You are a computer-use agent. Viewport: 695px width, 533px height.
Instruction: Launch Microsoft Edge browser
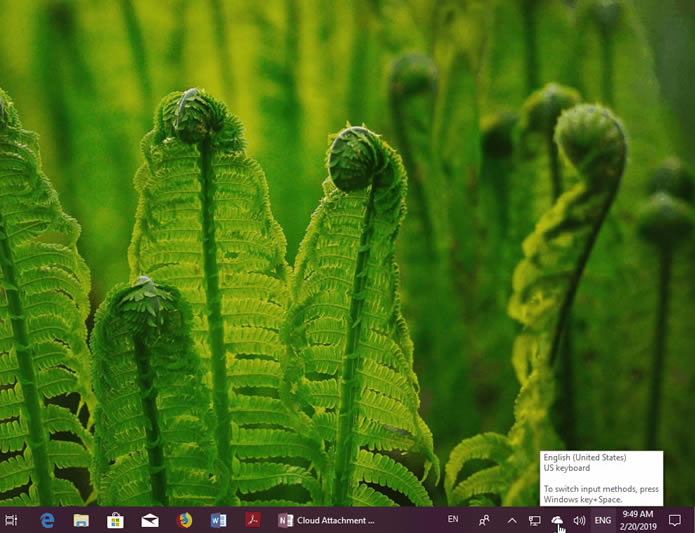tap(47, 520)
